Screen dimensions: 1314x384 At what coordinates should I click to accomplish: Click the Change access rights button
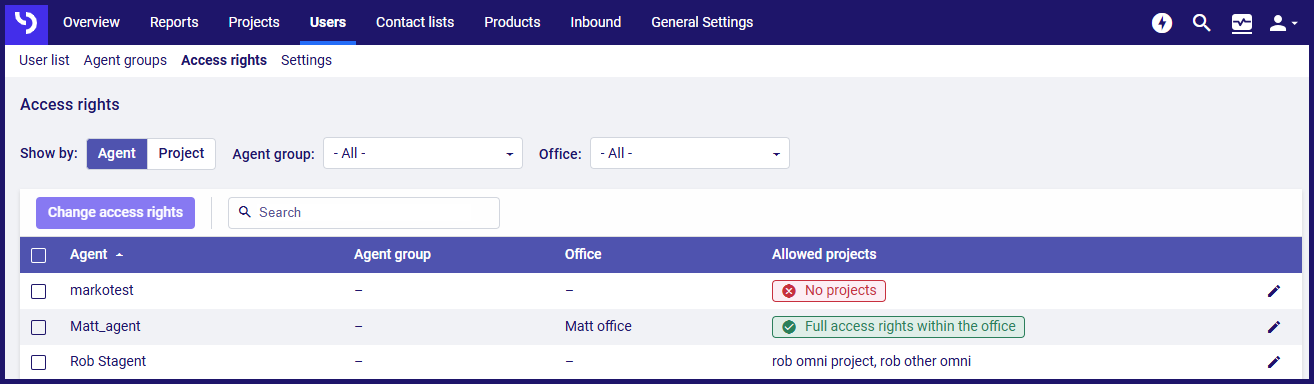pos(116,212)
